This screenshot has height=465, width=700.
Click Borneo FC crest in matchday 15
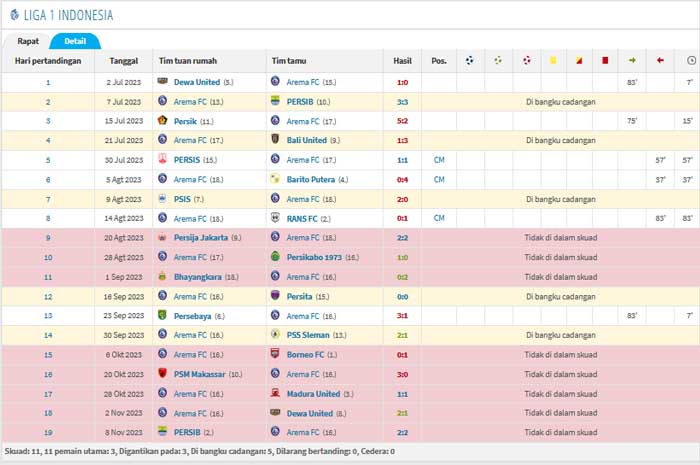275,354
